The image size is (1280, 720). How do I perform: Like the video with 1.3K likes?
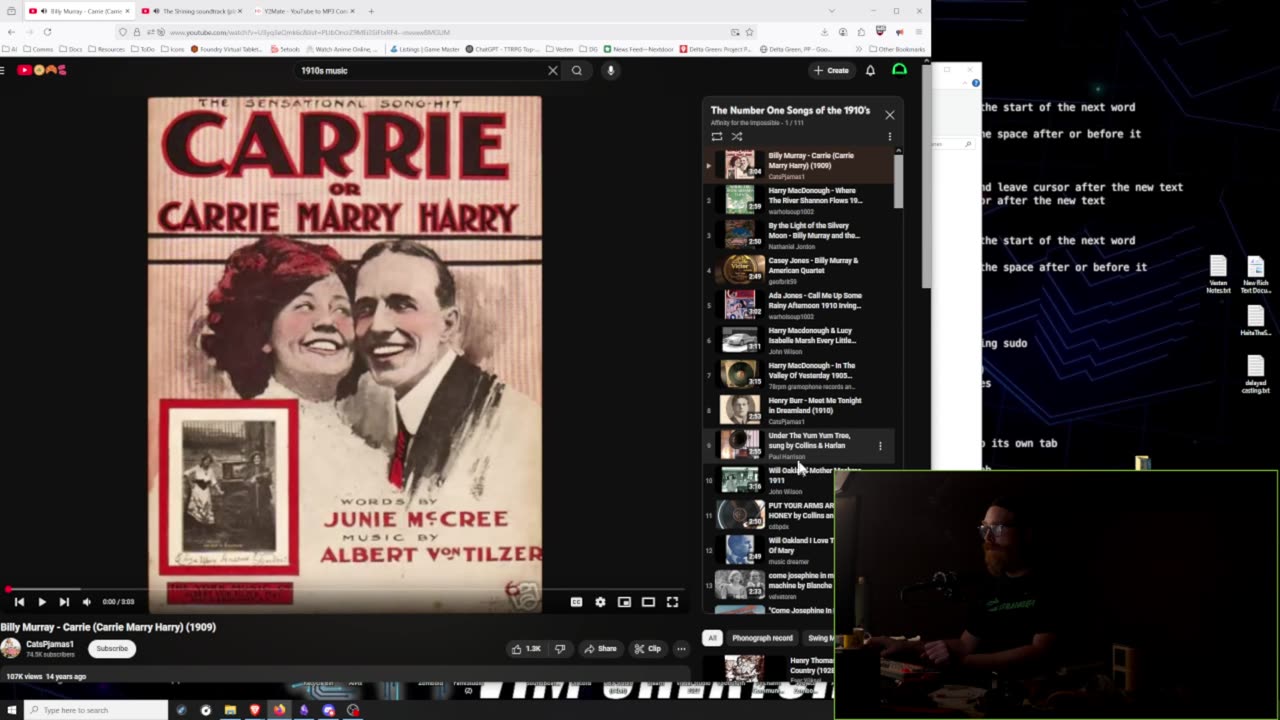coord(526,648)
